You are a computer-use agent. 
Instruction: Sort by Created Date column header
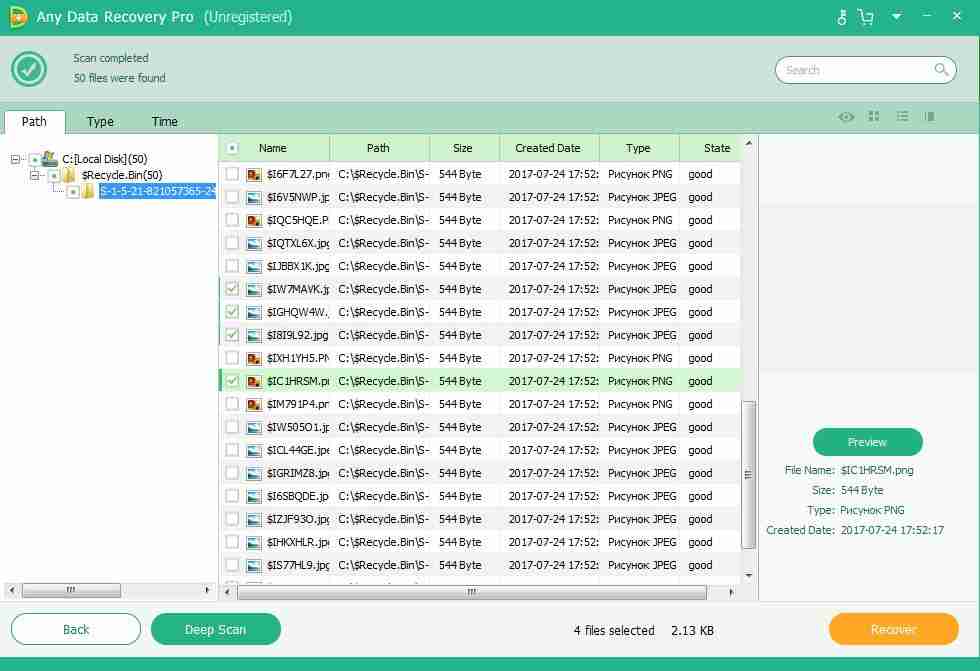pyautogui.click(x=548, y=148)
